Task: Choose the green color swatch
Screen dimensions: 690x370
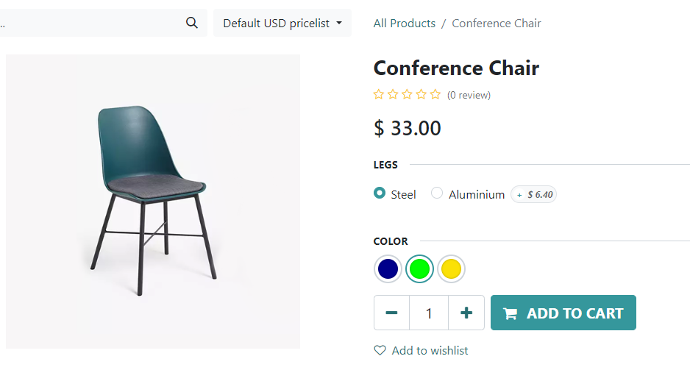Action: (419, 269)
